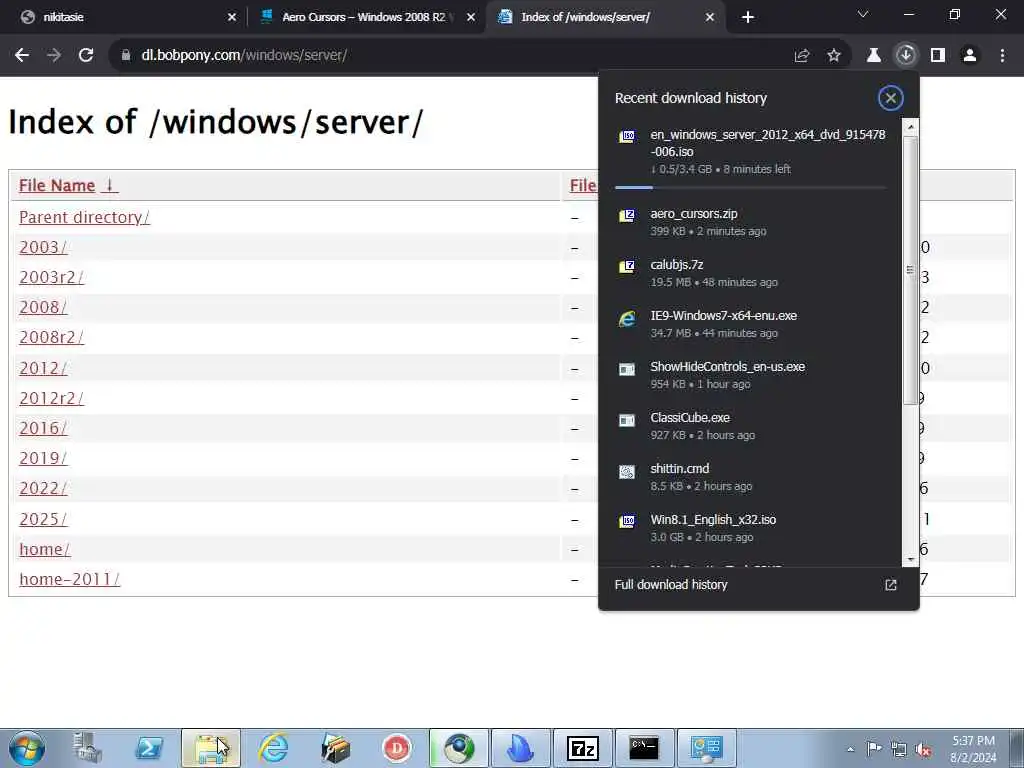Image resolution: width=1024 pixels, height=768 pixels.
Task: Open the 2019/ folder link
Action: point(43,458)
